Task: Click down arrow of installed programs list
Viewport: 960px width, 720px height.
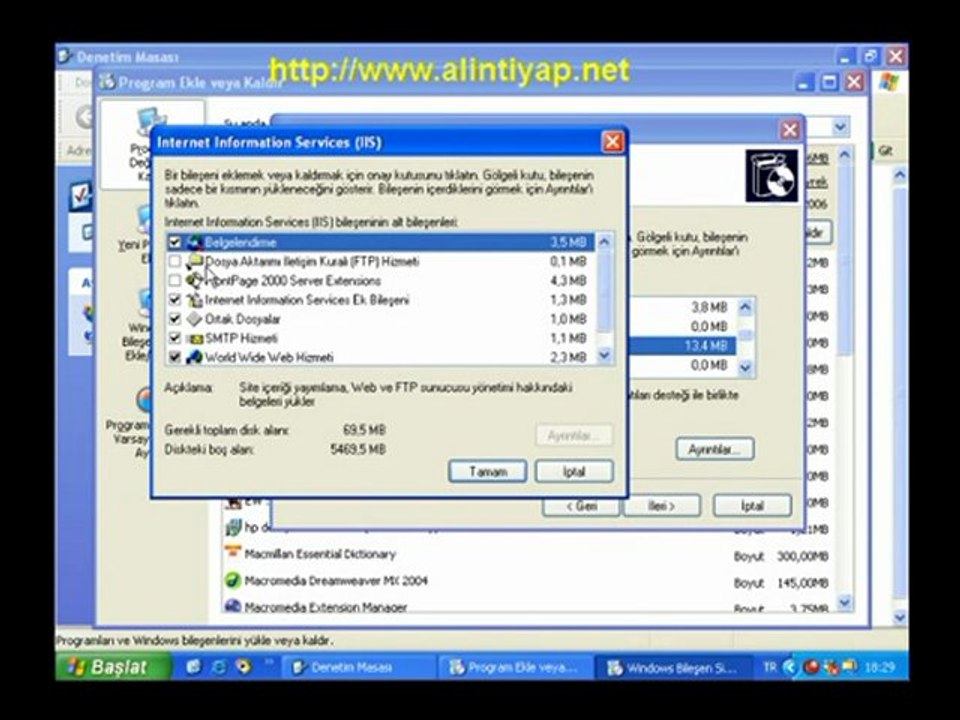Action: pos(844,602)
